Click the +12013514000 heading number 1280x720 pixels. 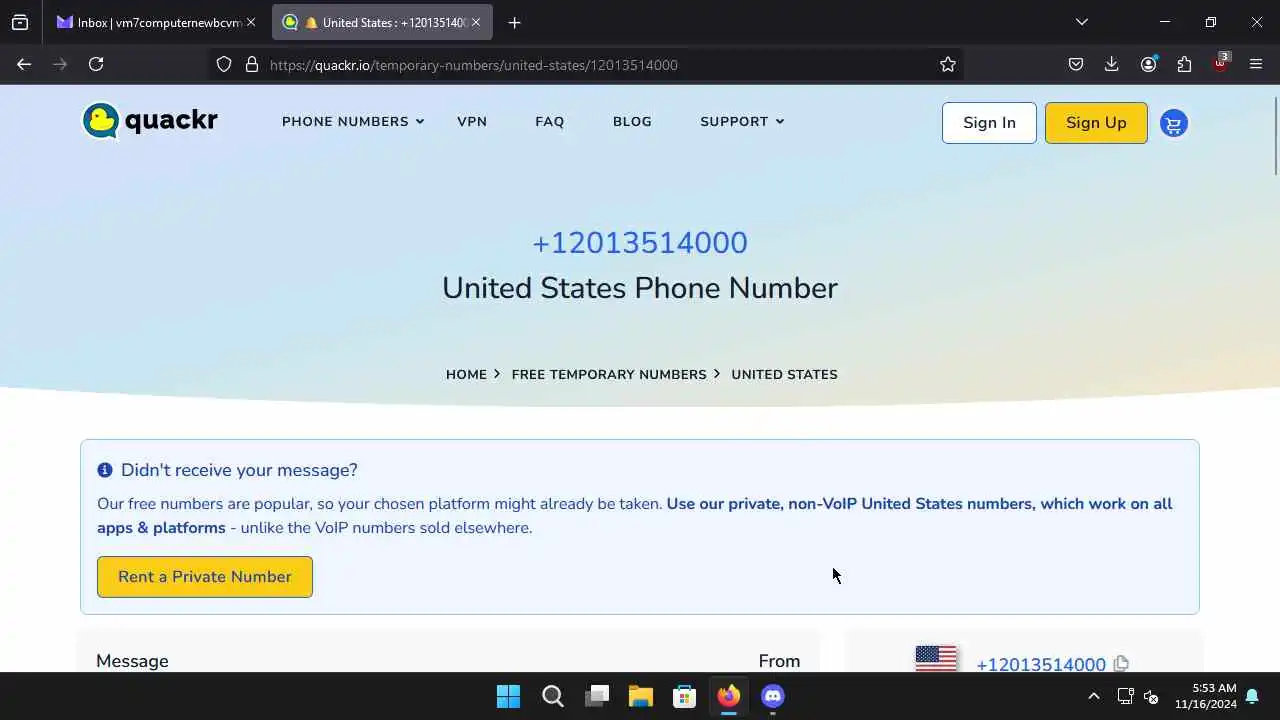click(640, 243)
